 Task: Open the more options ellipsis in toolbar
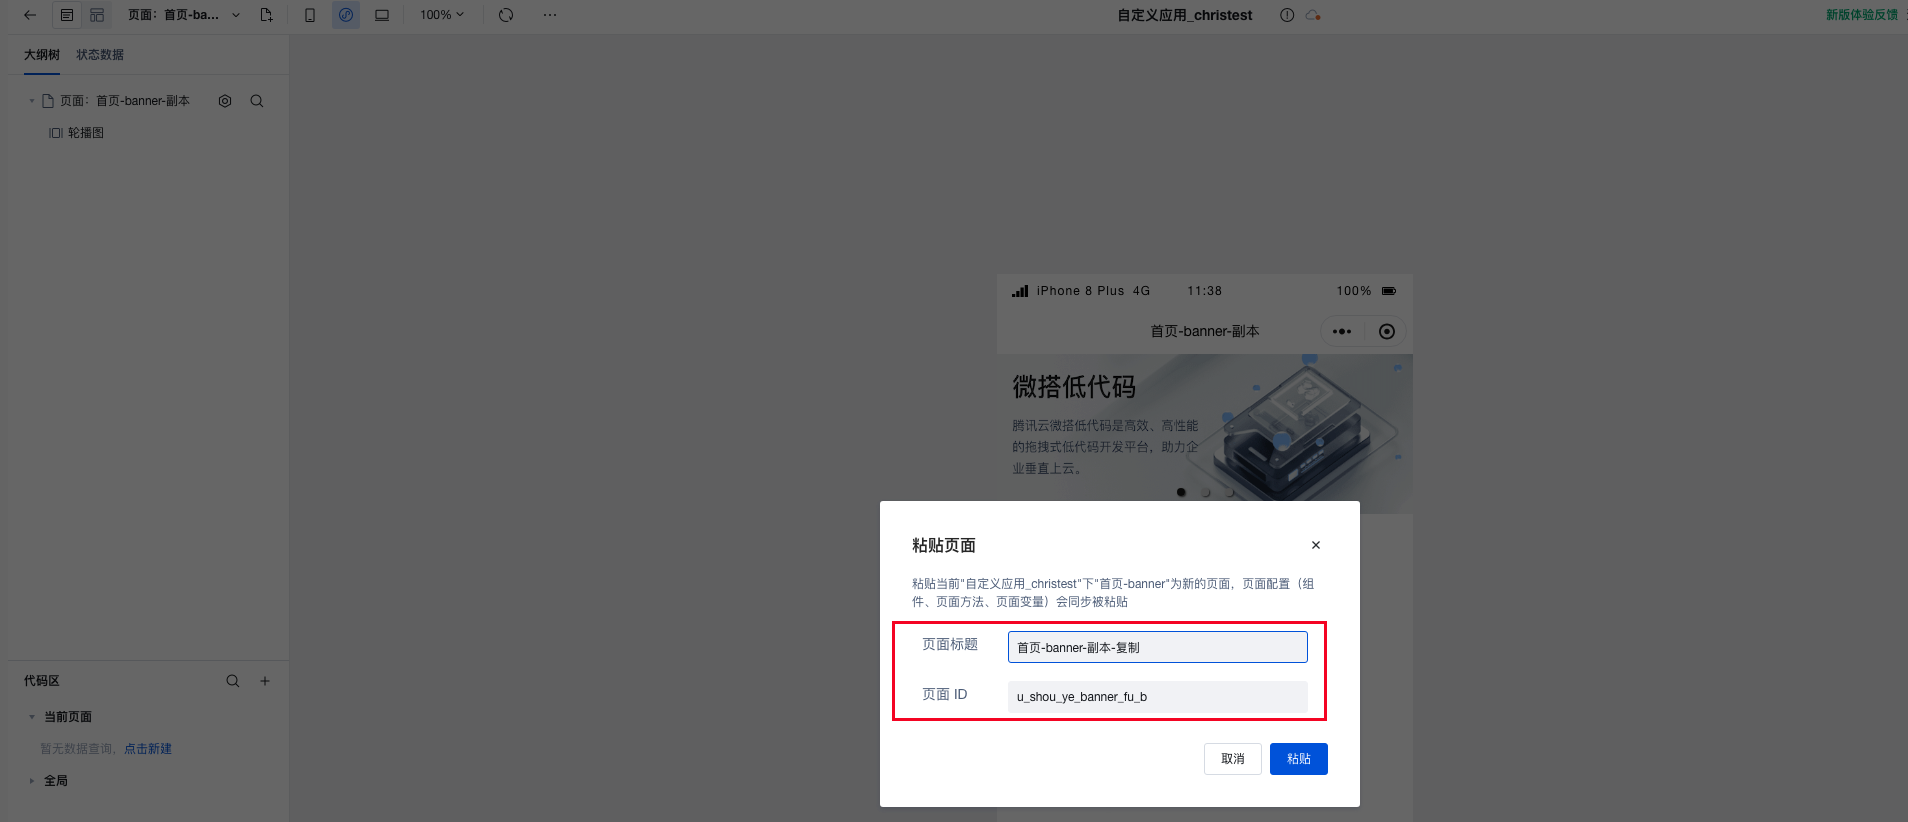click(550, 15)
